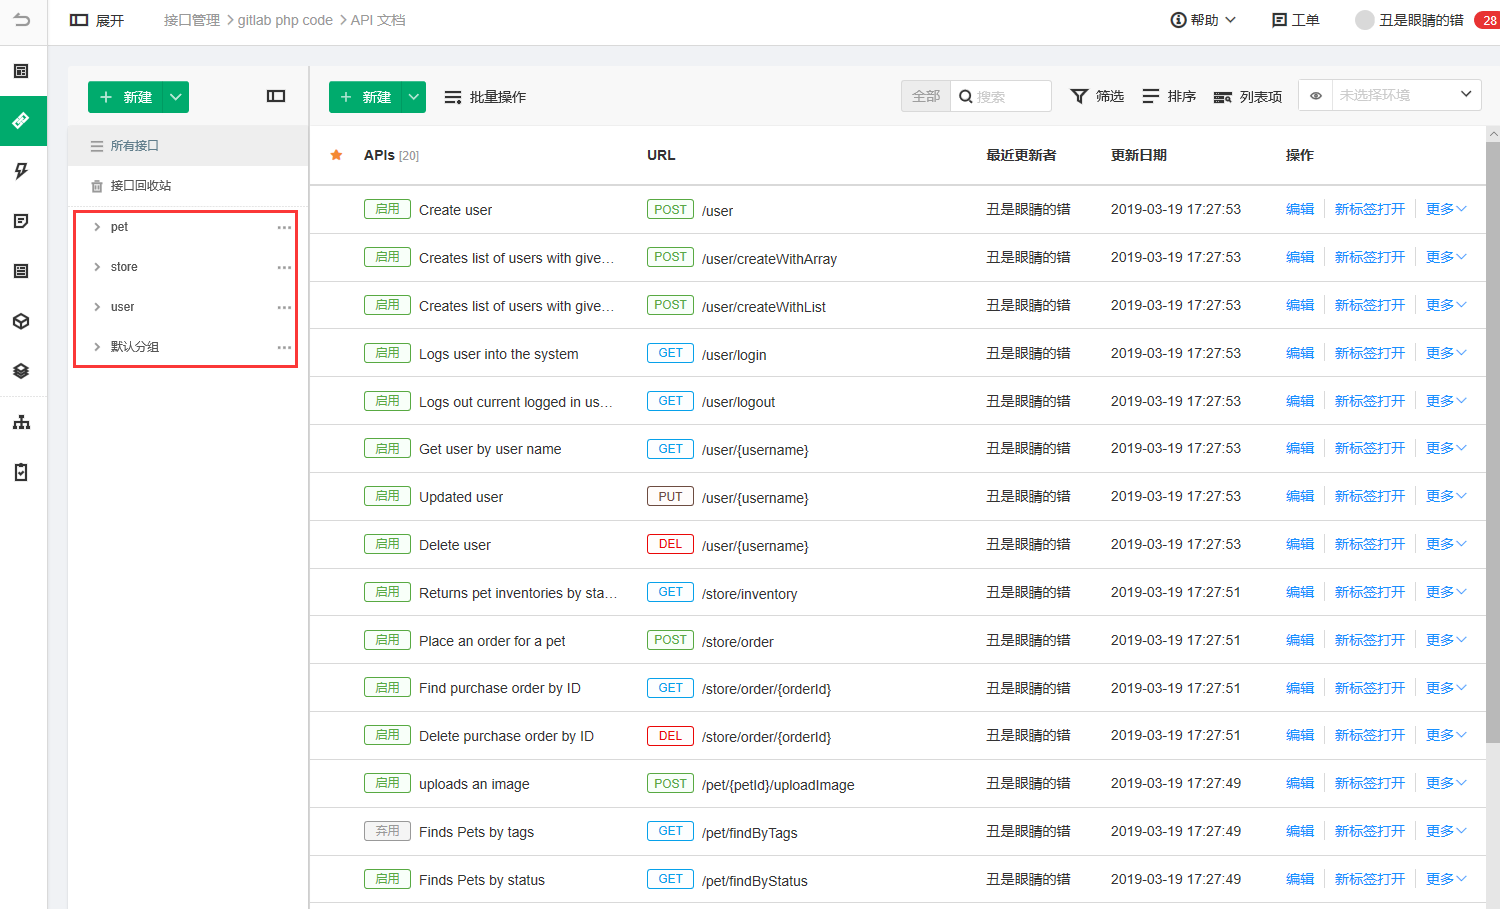Image resolution: width=1500 pixels, height=909 pixels.
Task: Open the layers stack sidebar icon
Action: pos(21,371)
